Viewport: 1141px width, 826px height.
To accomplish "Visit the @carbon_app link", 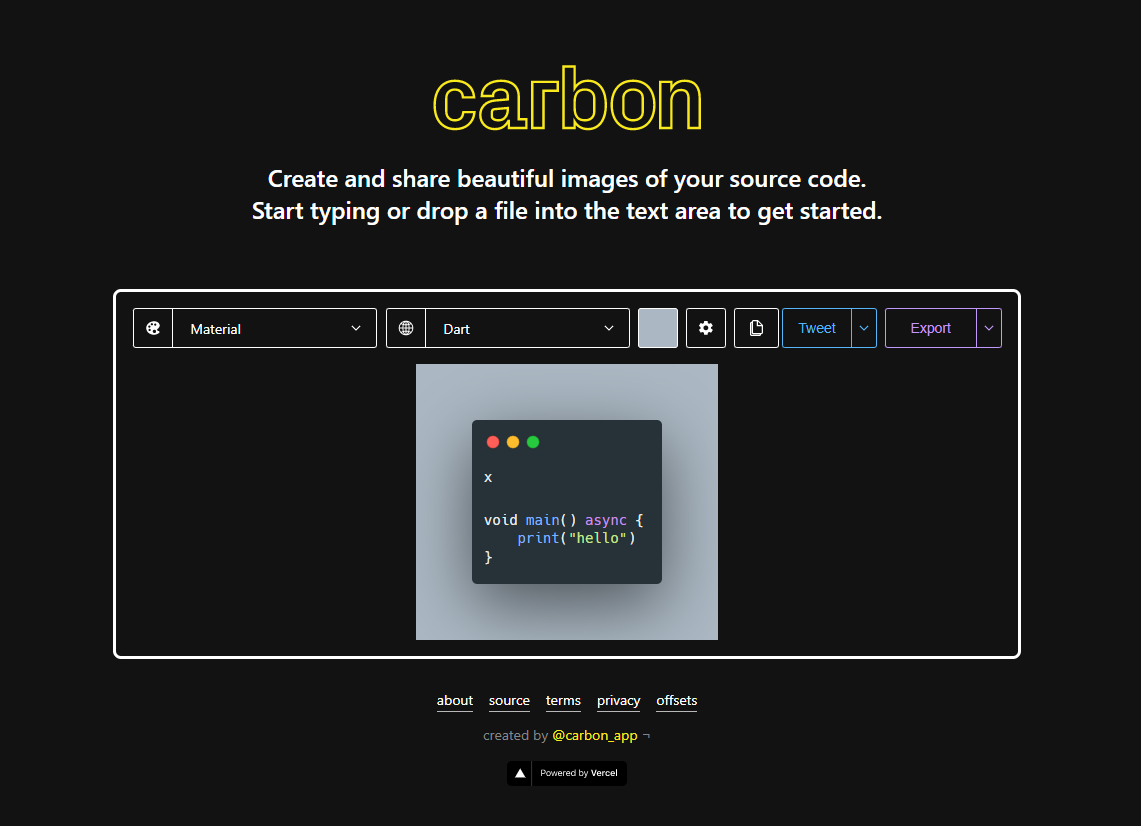I will 595,736.
